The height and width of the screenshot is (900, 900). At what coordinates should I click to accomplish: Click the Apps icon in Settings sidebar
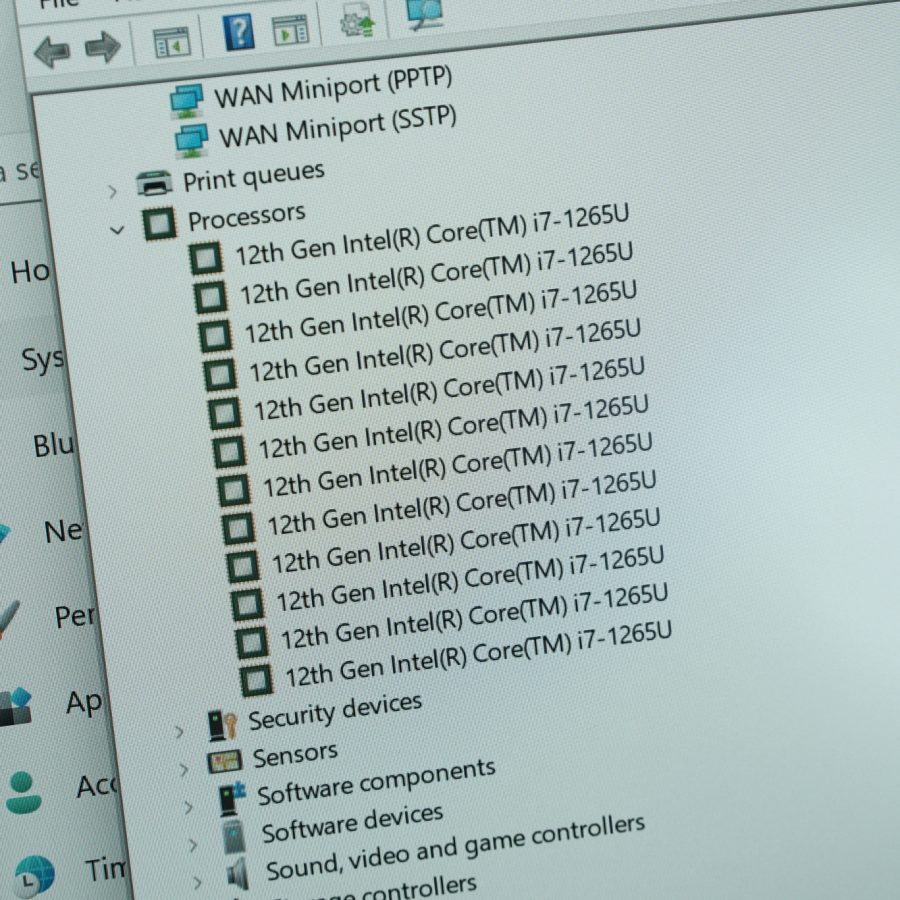pyautogui.click(x=15, y=707)
